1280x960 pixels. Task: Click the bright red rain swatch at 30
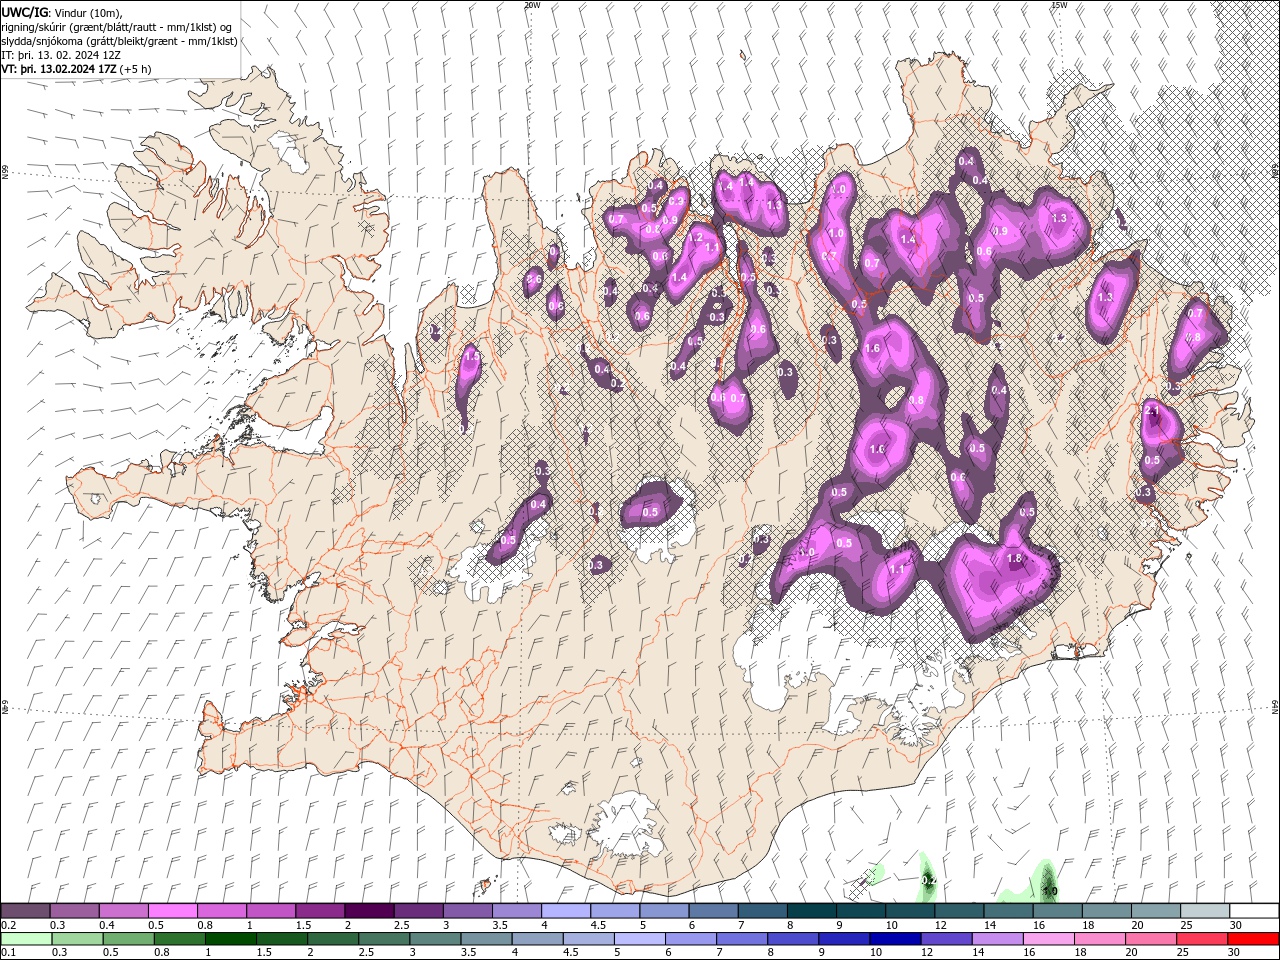point(1254,939)
